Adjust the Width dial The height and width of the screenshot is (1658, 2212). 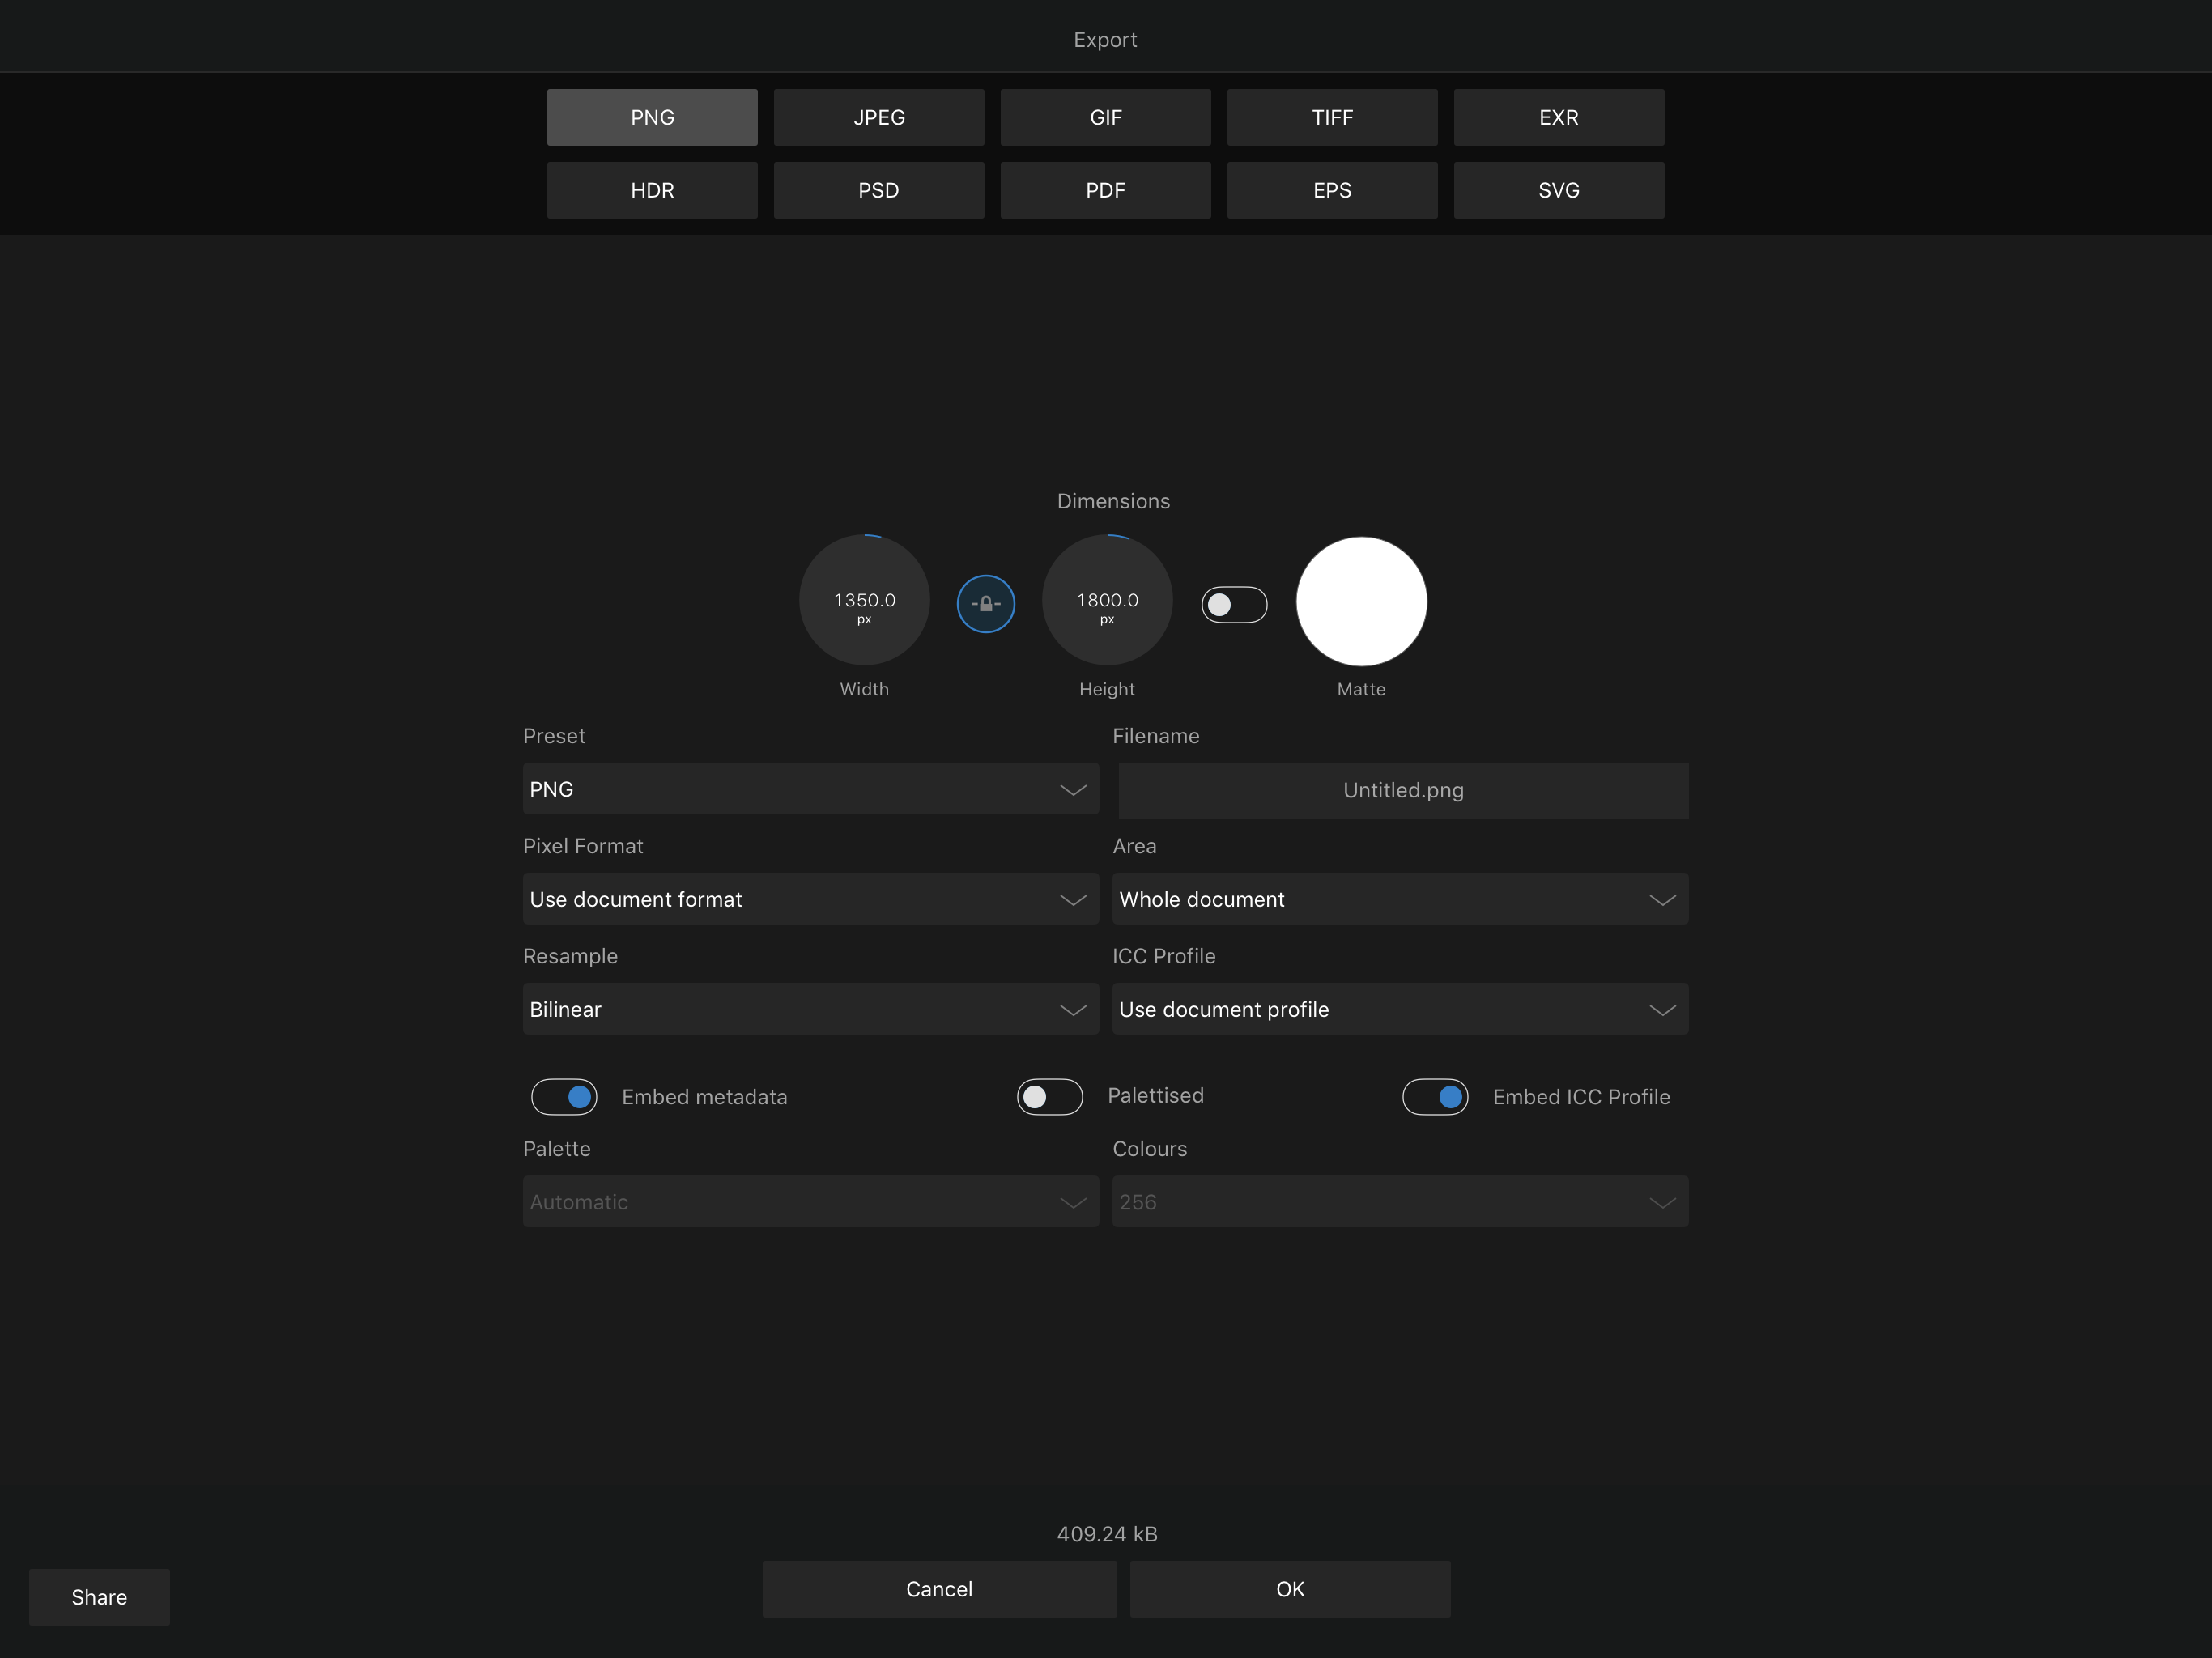pos(864,600)
